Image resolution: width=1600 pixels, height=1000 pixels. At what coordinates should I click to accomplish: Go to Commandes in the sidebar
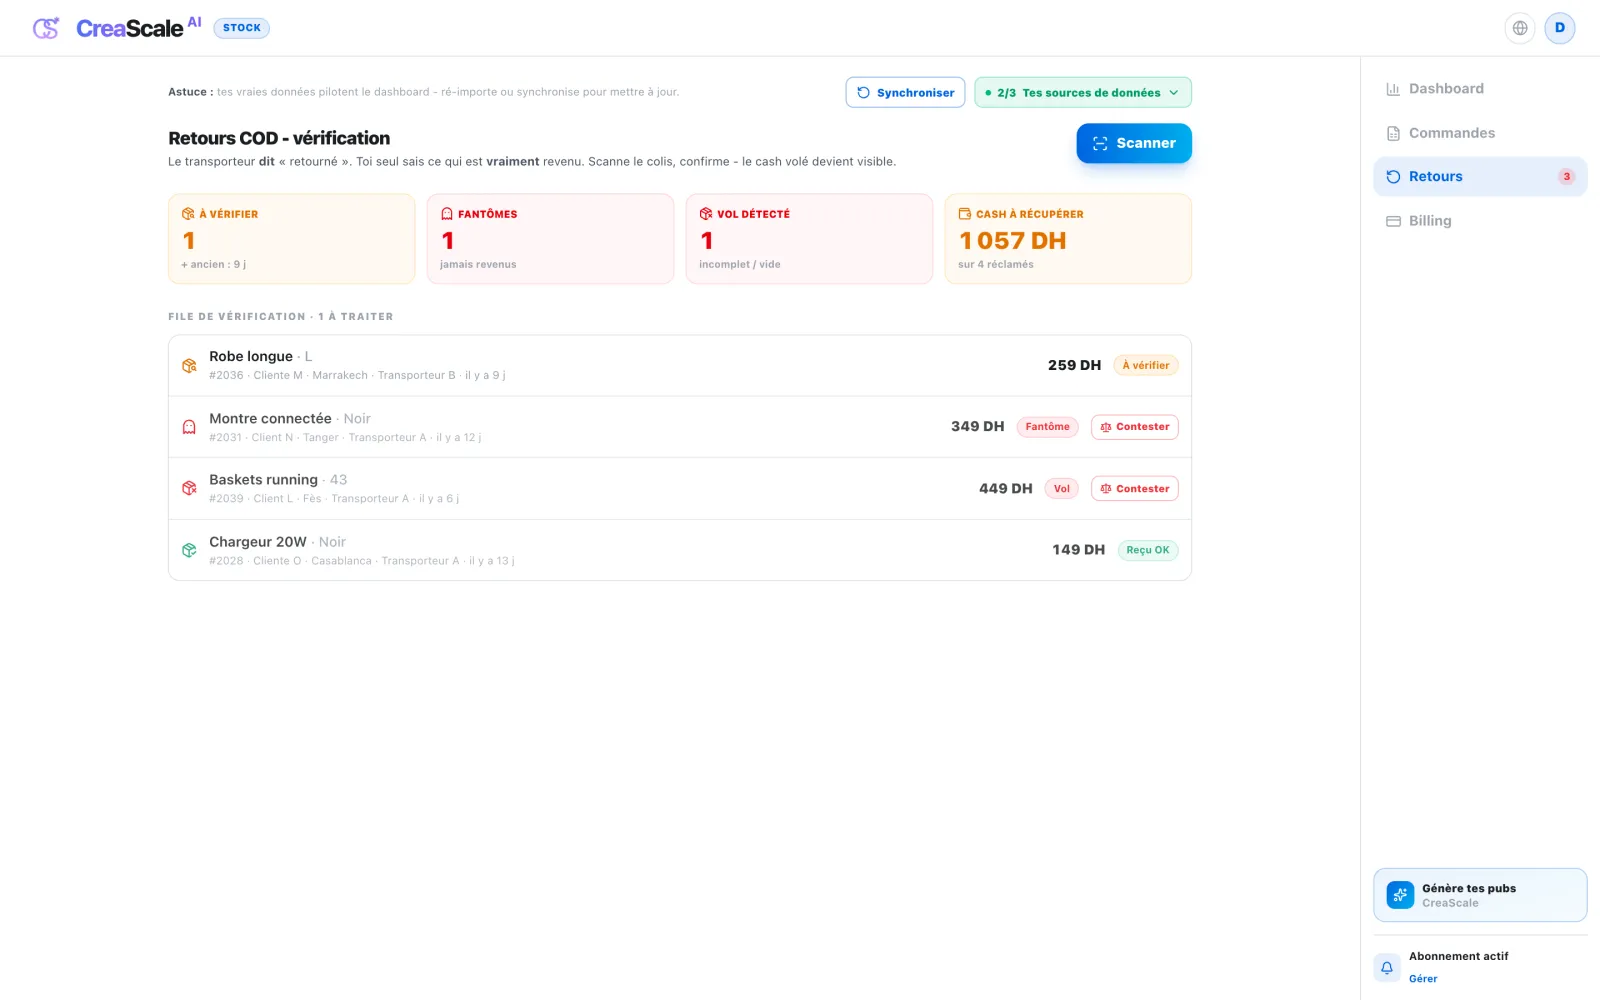point(1480,133)
